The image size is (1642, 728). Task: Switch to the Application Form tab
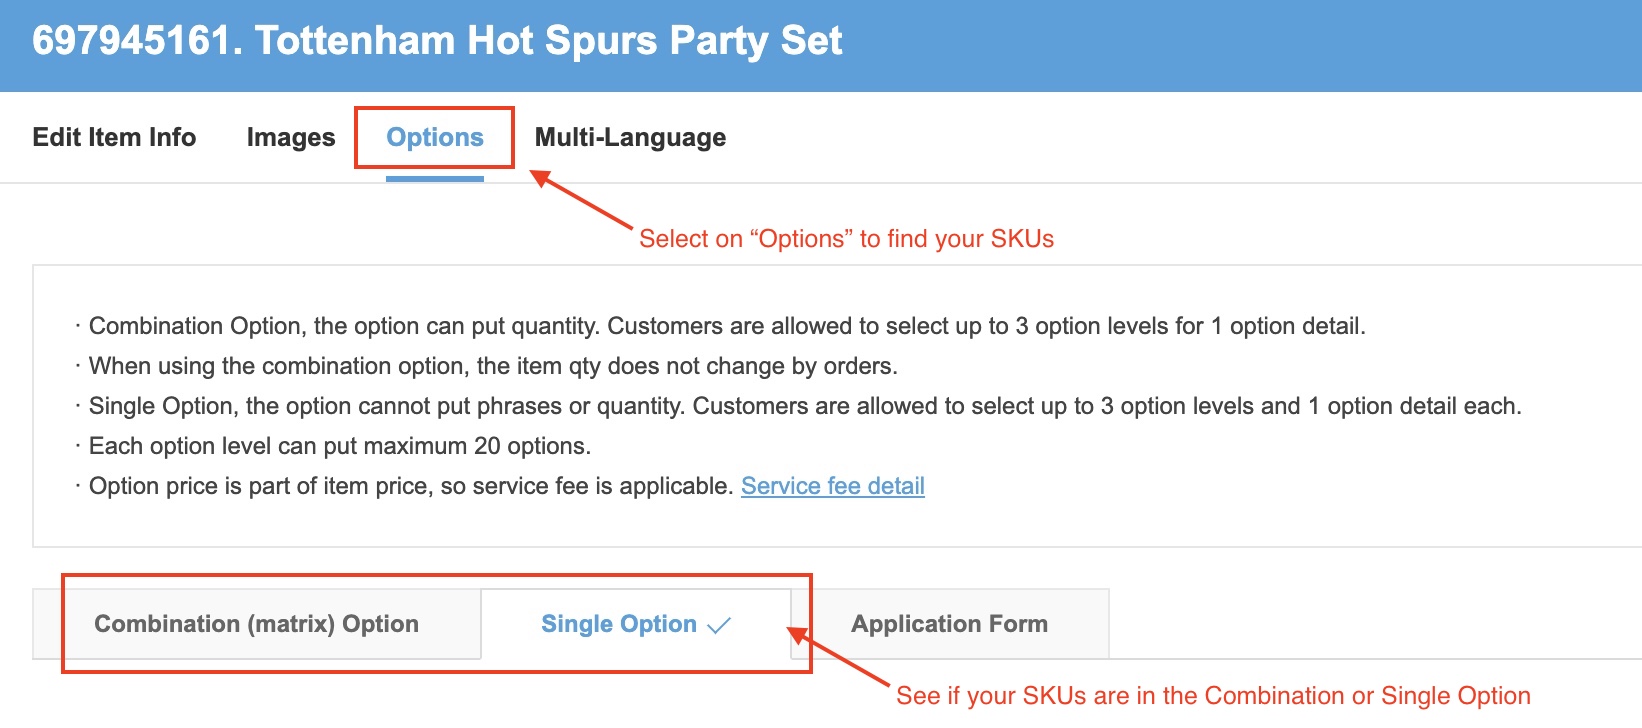click(949, 624)
